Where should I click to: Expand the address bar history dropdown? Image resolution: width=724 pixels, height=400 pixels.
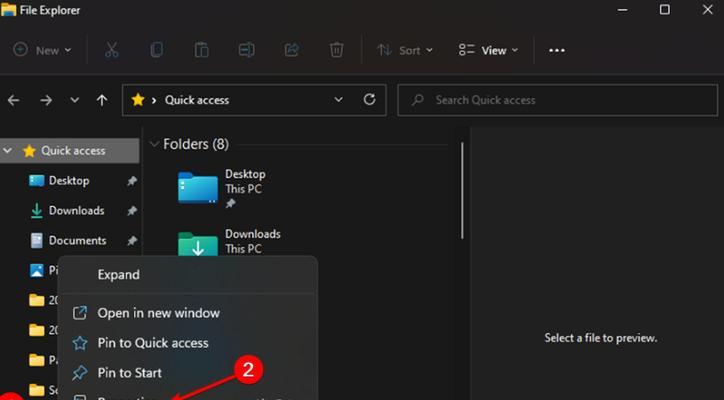[338, 100]
